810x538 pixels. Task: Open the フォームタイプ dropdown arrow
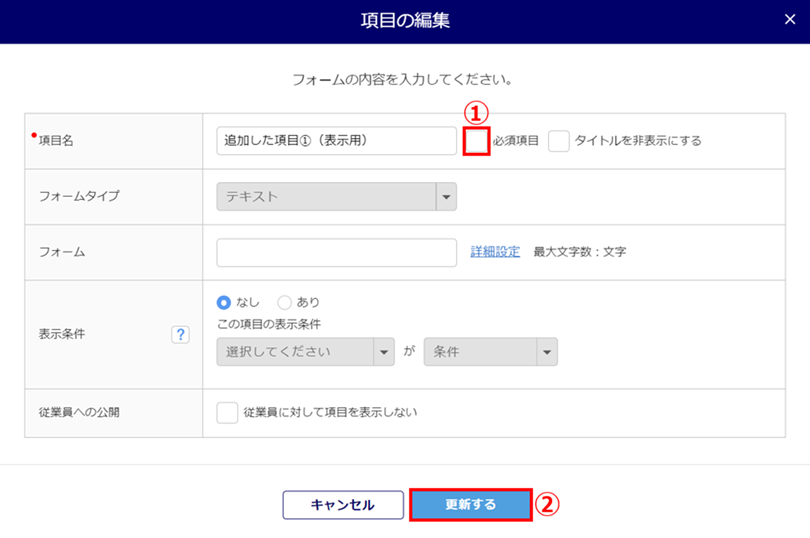446,197
